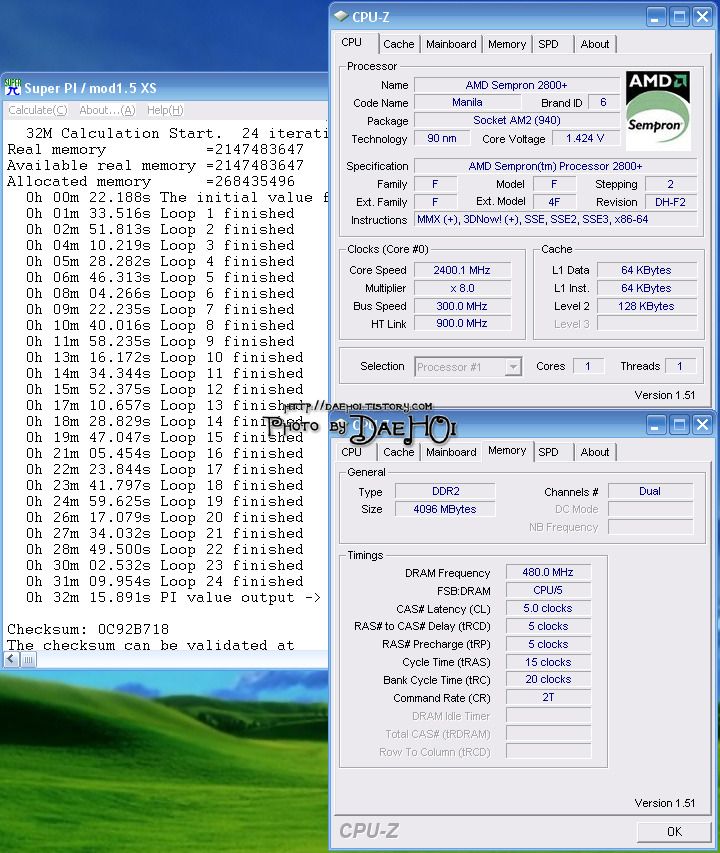Click the Core Voltage value 1.424 V
Image resolution: width=720 pixels, height=853 pixels.
585,138
